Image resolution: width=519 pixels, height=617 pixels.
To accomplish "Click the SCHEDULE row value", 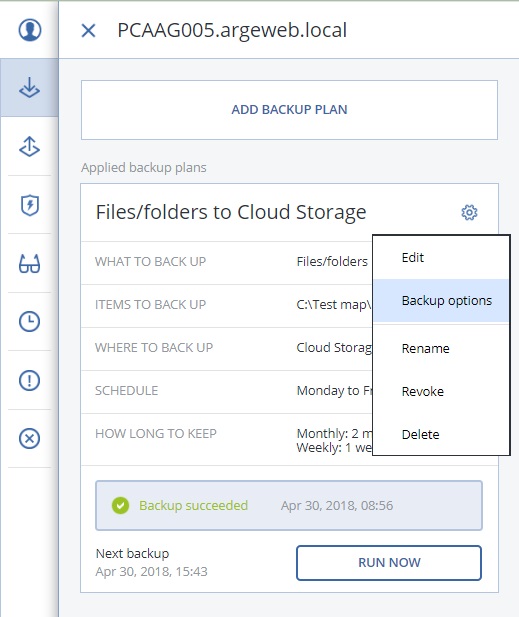I will (x=334, y=391).
